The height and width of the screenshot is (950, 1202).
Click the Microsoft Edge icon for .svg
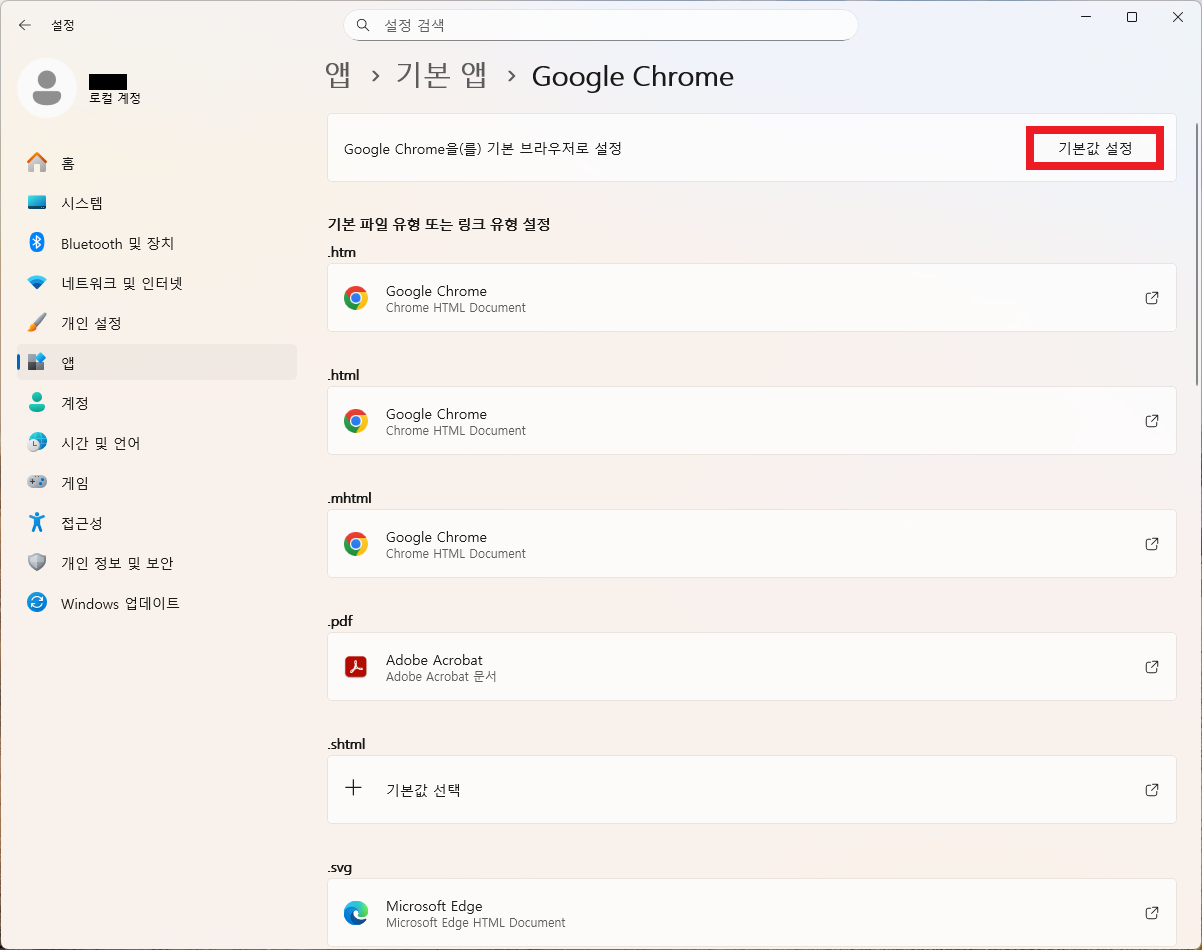356,913
